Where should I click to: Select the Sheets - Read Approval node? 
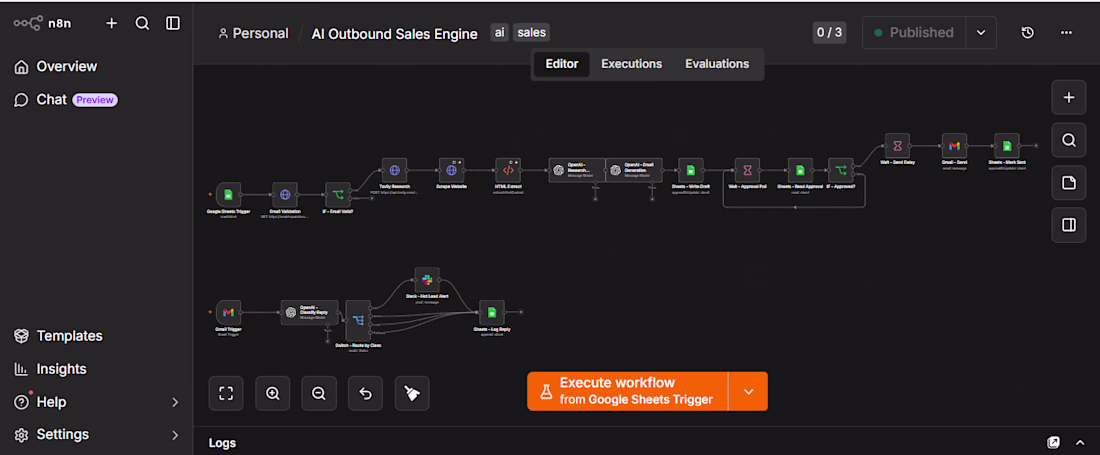[800, 170]
